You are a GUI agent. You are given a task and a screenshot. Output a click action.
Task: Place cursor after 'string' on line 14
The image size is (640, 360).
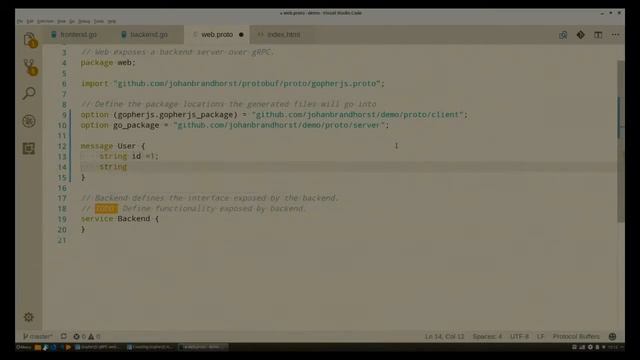pos(127,167)
